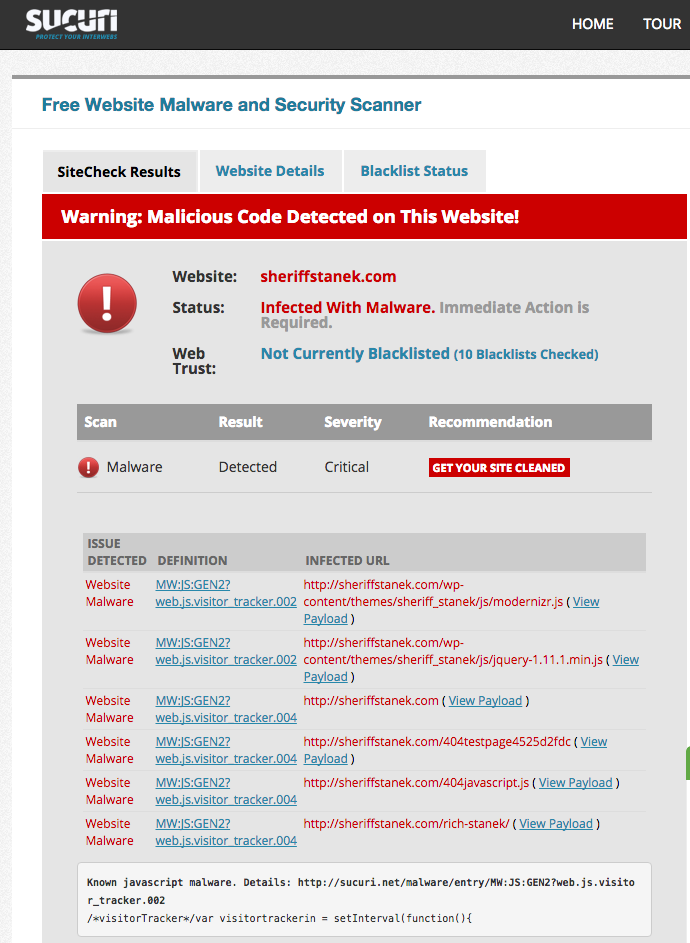Select the SiteCheck Results tab
690x943 pixels.
(119, 172)
